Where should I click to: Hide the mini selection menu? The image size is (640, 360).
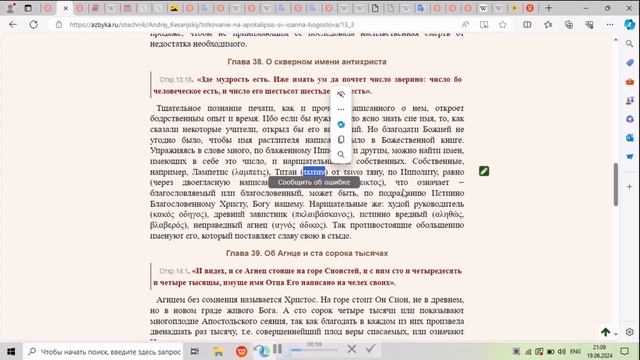pyautogui.click(x=341, y=94)
